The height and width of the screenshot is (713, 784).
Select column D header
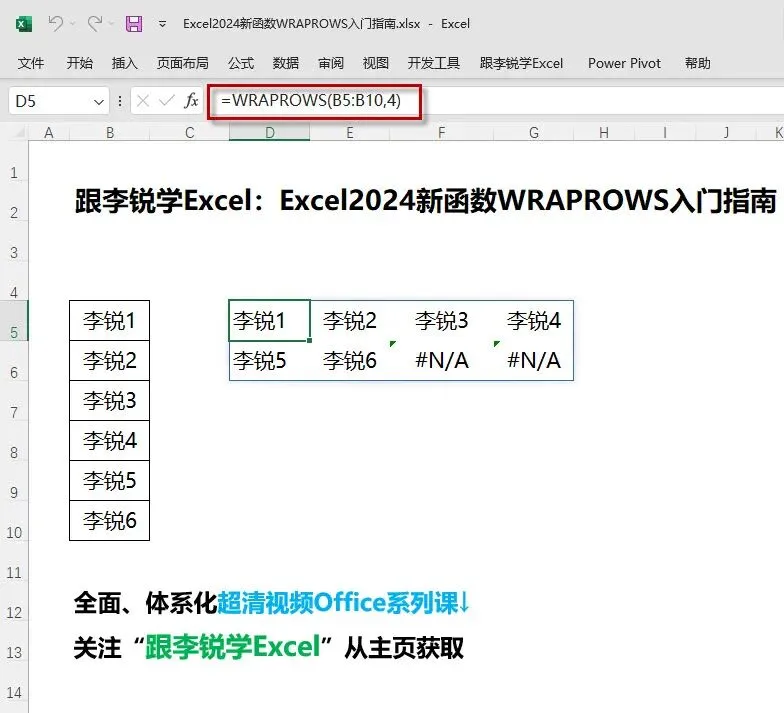coord(270,132)
